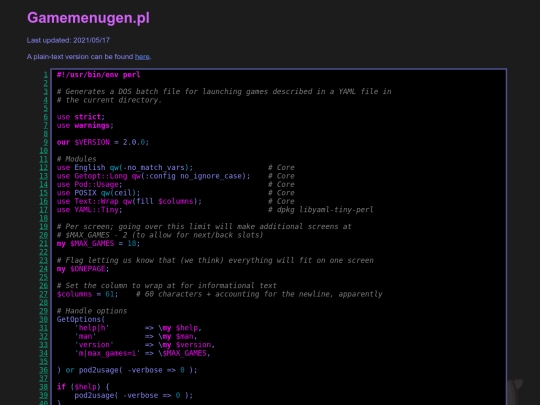Click '# Generates a DOS batch file' comment
This screenshot has height=405, width=540.
click(224, 92)
